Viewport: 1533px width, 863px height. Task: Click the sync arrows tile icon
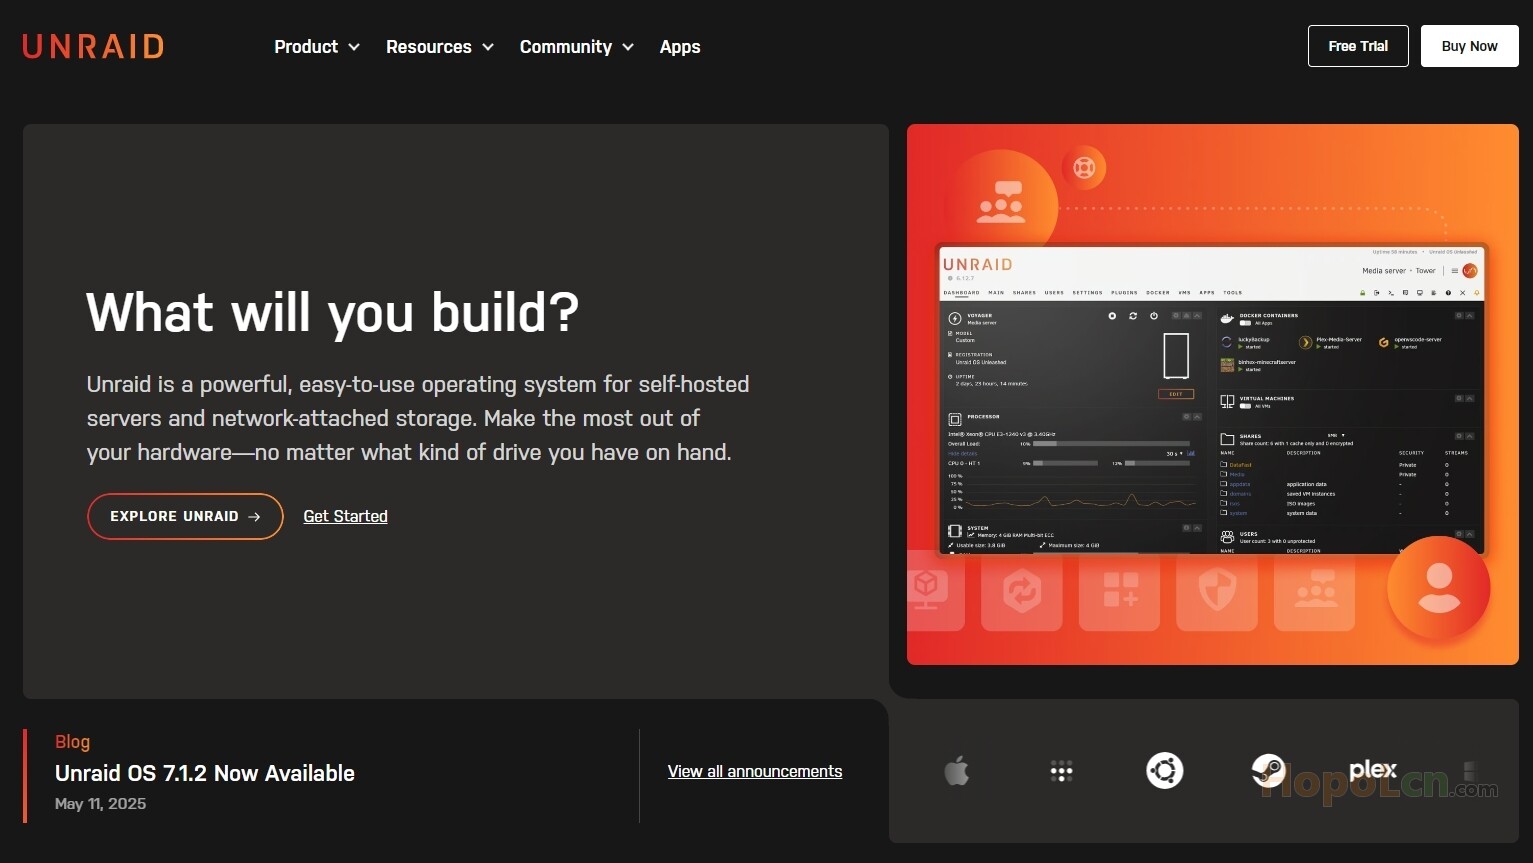point(1021,591)
